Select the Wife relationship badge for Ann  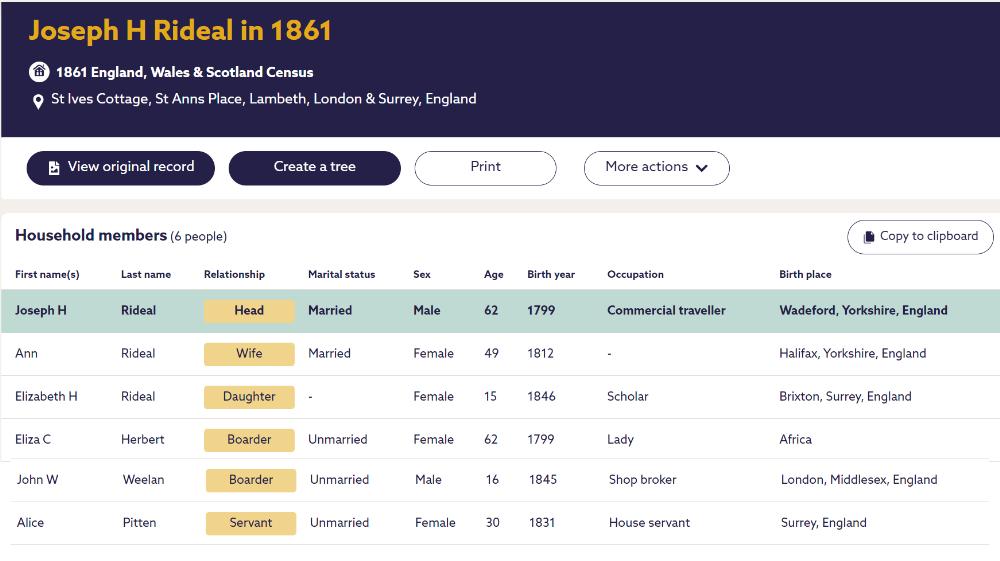[249, 354]
